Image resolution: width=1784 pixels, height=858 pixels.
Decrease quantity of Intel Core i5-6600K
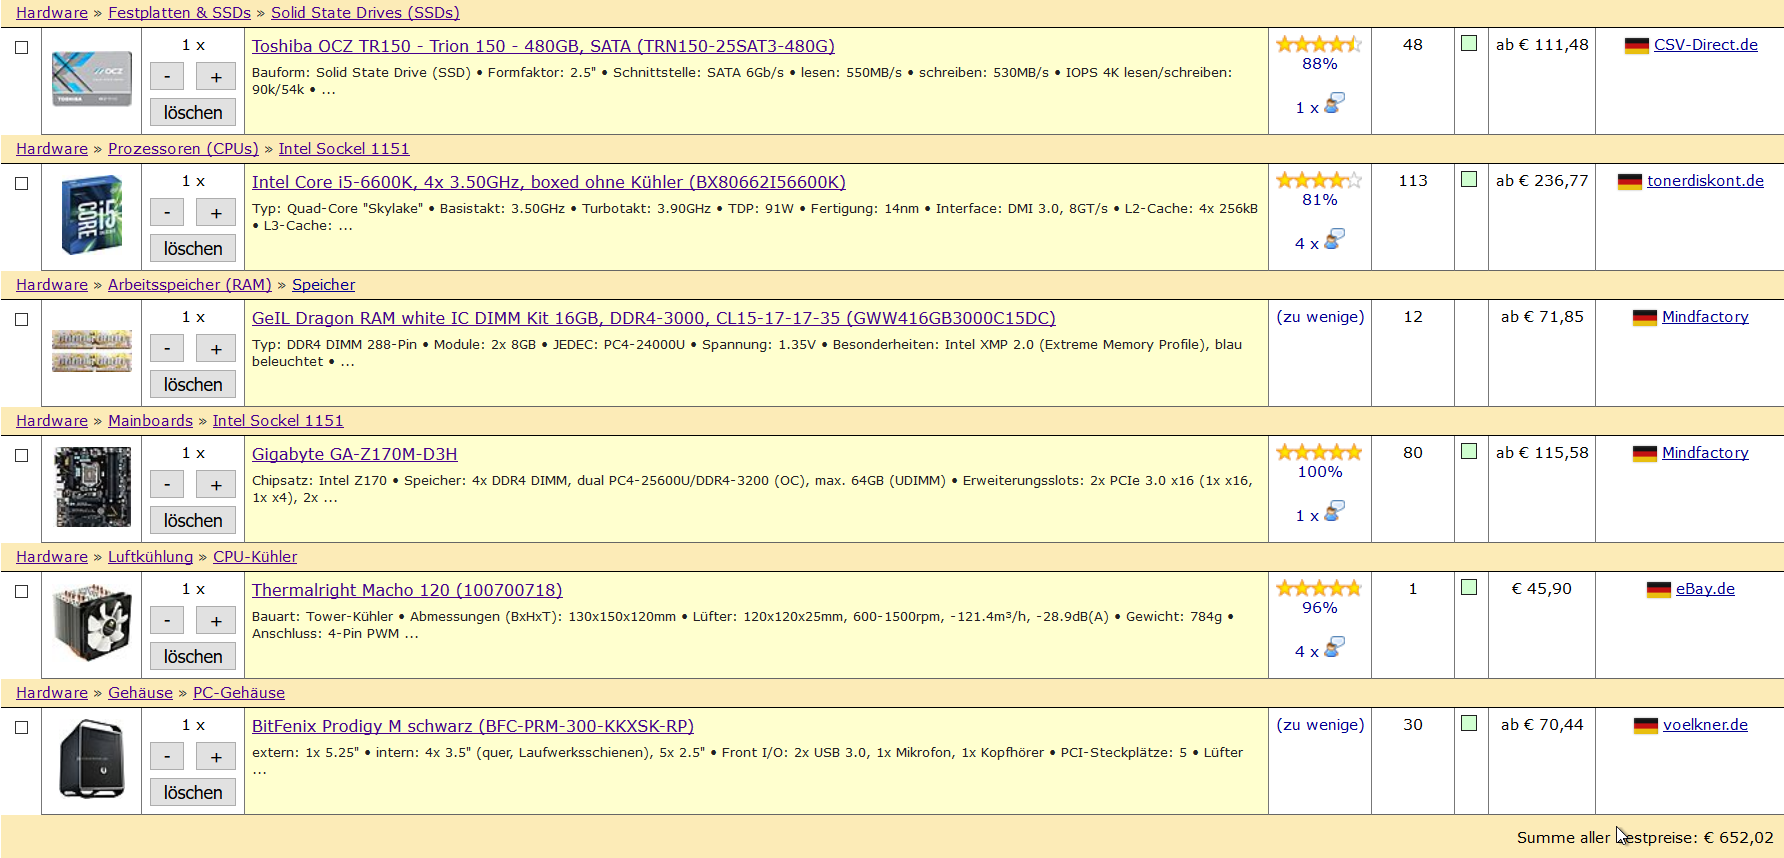point(167,213)
